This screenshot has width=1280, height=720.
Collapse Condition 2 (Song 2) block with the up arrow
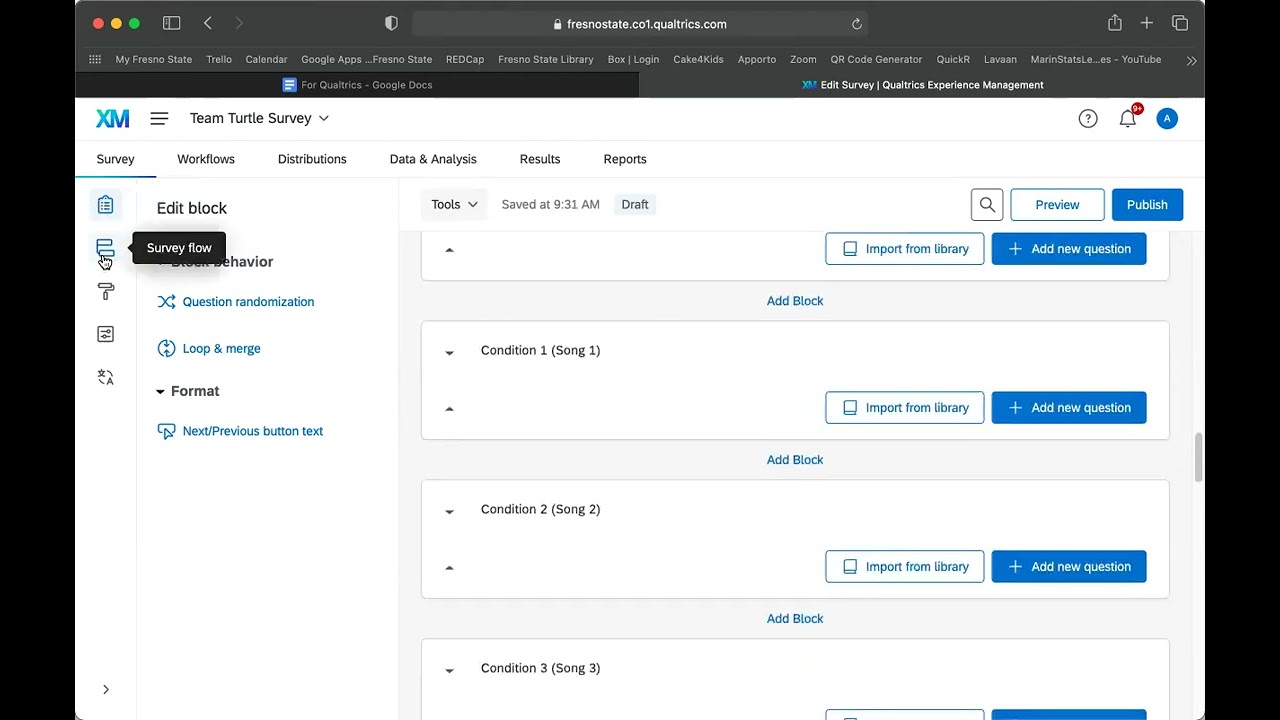coord(449,567)
